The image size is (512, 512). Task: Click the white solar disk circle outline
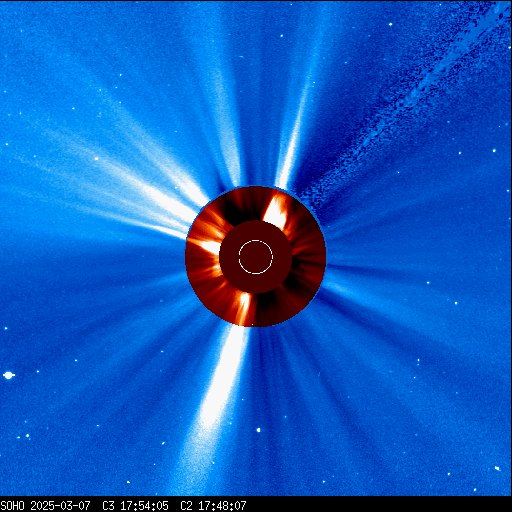click(256, 257)
